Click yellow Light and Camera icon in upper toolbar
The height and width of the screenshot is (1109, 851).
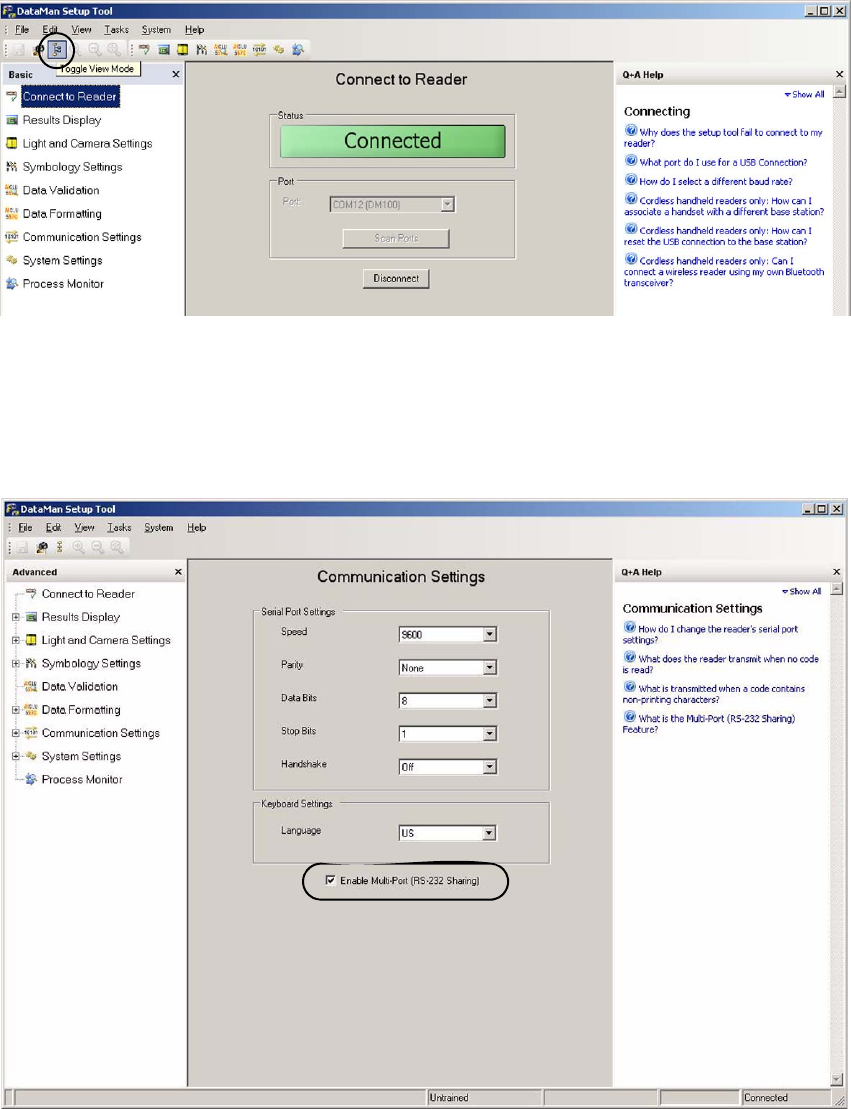pos(183,50)
